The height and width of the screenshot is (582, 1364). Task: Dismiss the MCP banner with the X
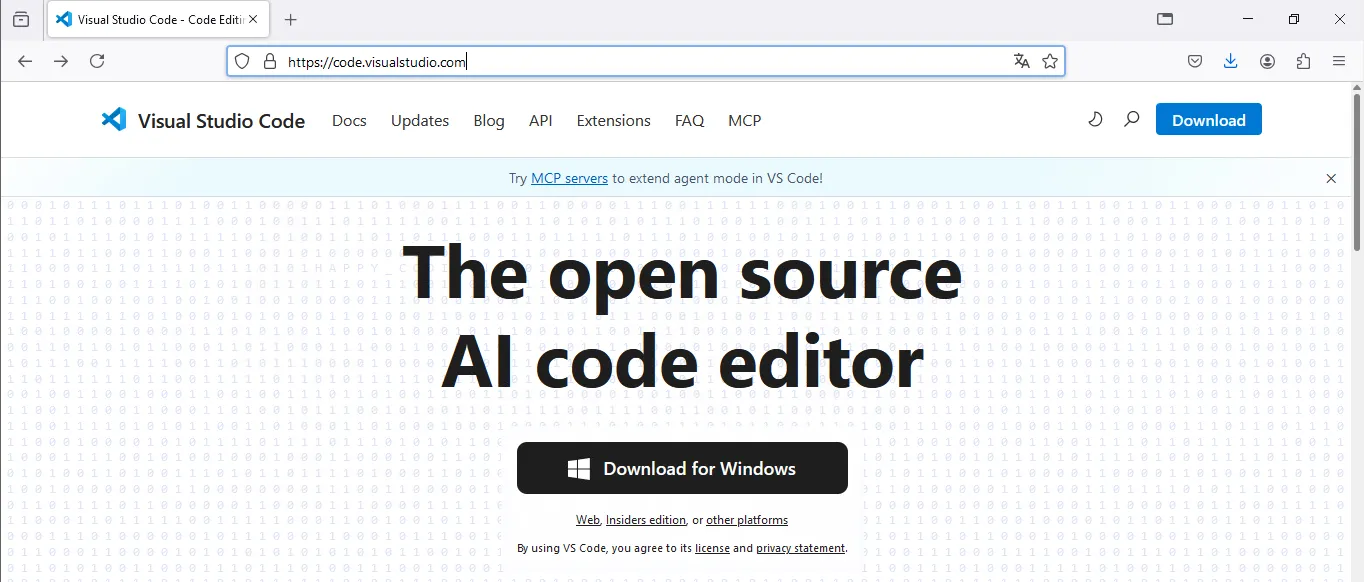pyautogui.click(x=1331, y=178)
